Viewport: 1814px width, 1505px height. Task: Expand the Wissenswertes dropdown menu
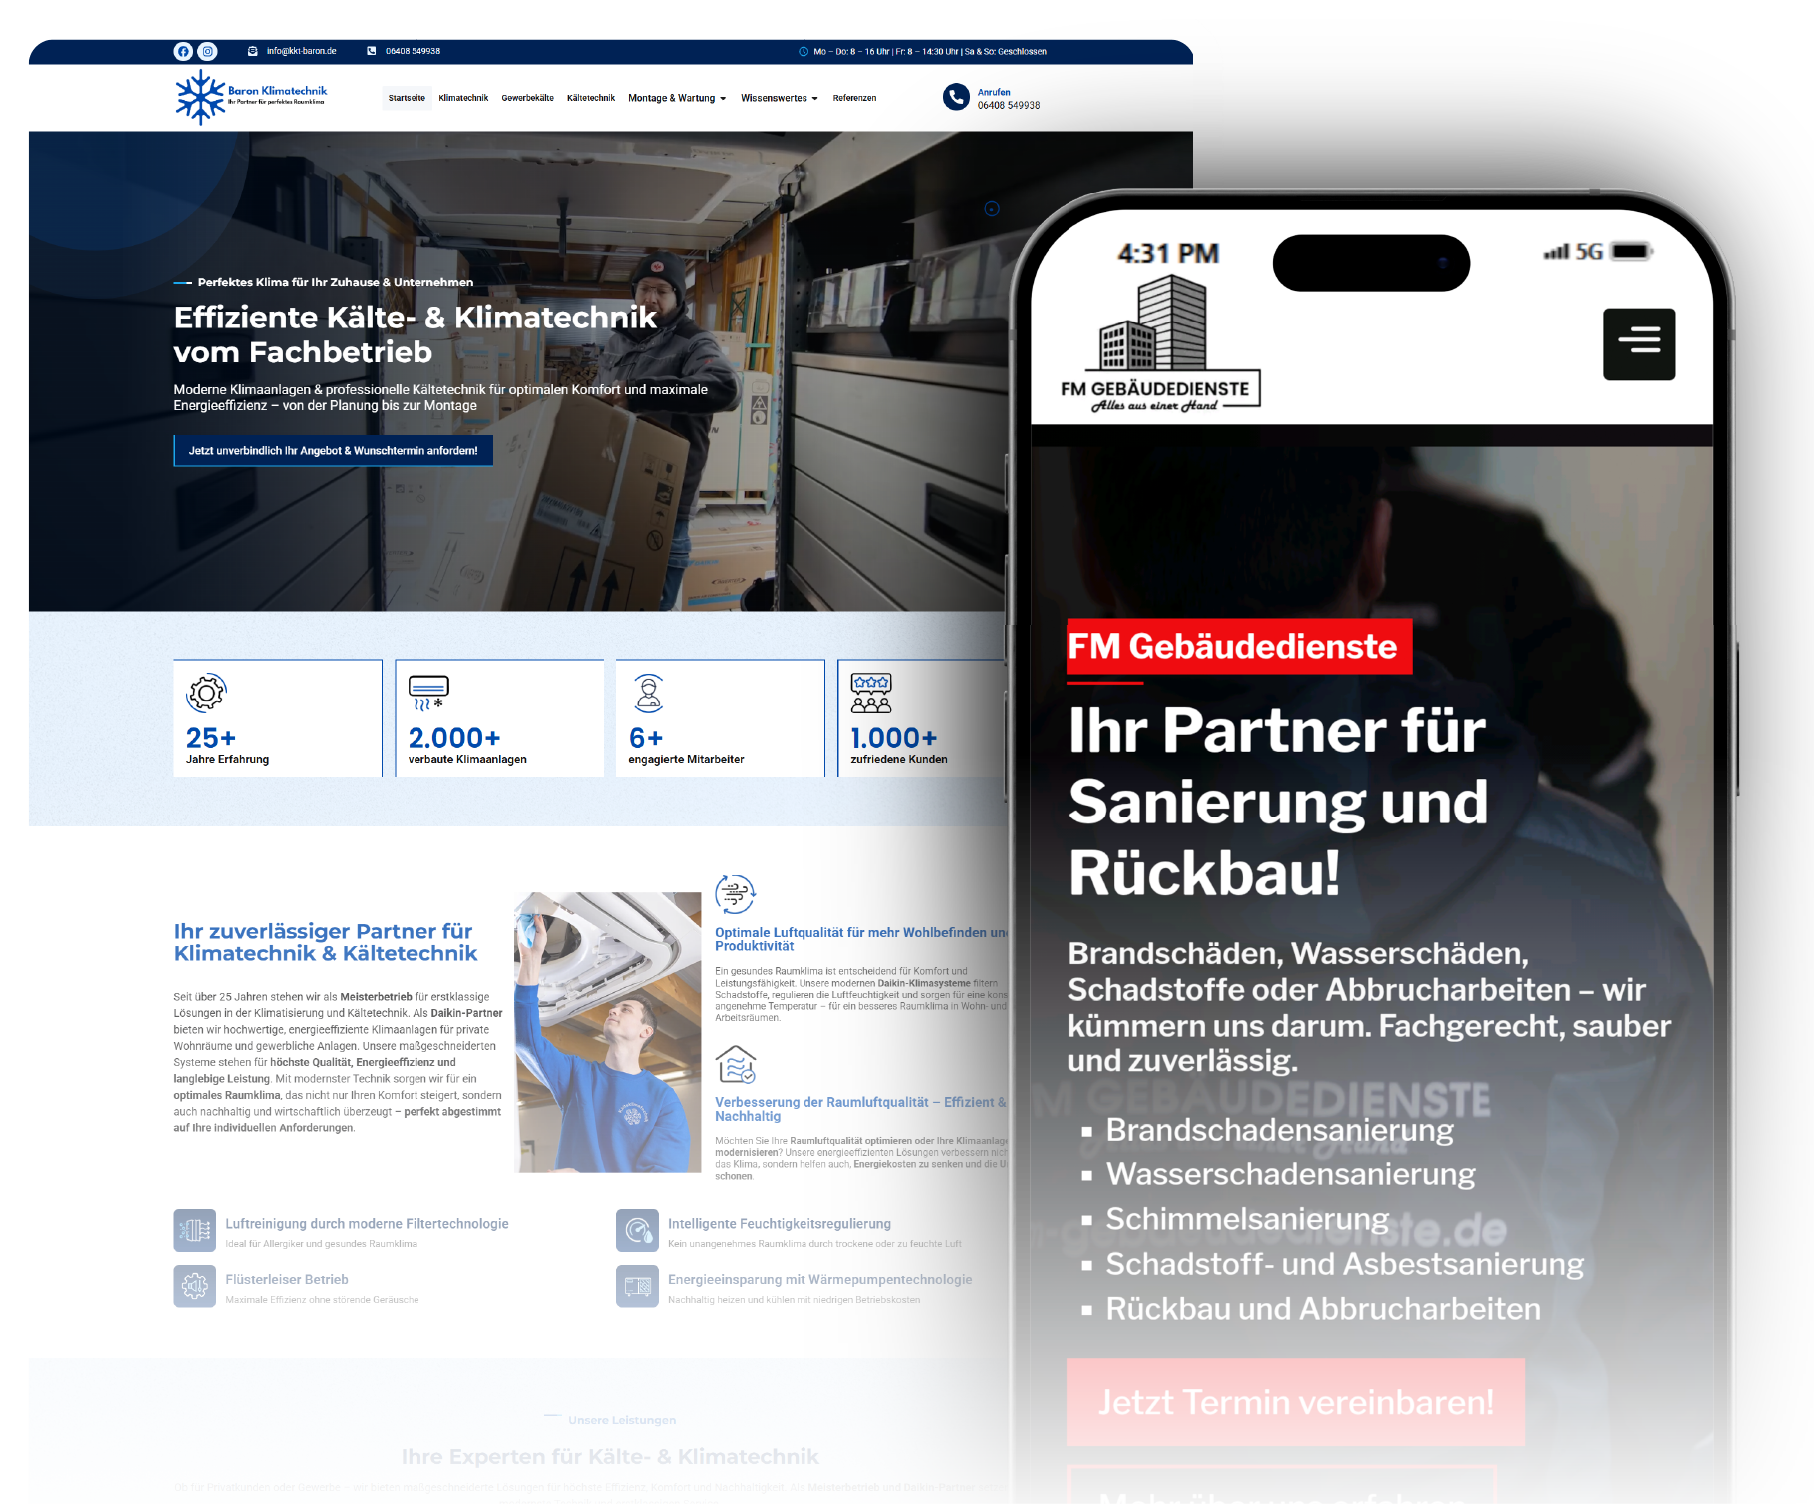[779, 98]
